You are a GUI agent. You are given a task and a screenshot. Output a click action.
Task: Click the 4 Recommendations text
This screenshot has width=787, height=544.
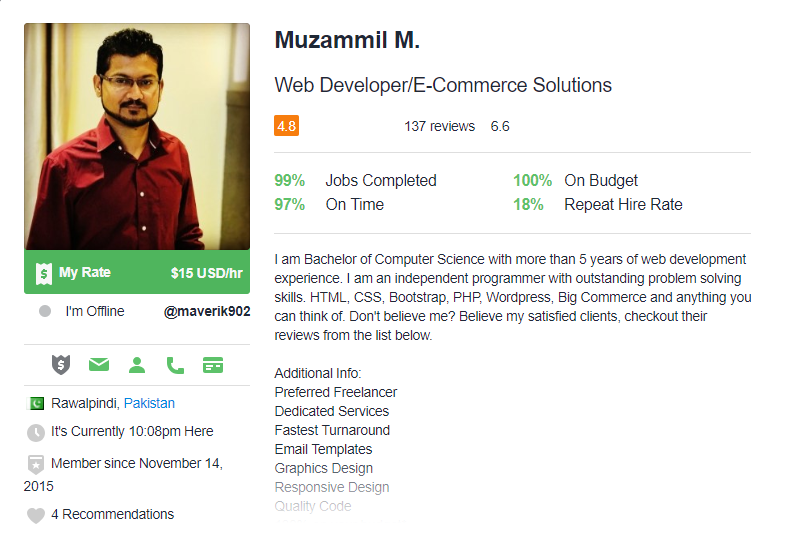coord(112,514)
